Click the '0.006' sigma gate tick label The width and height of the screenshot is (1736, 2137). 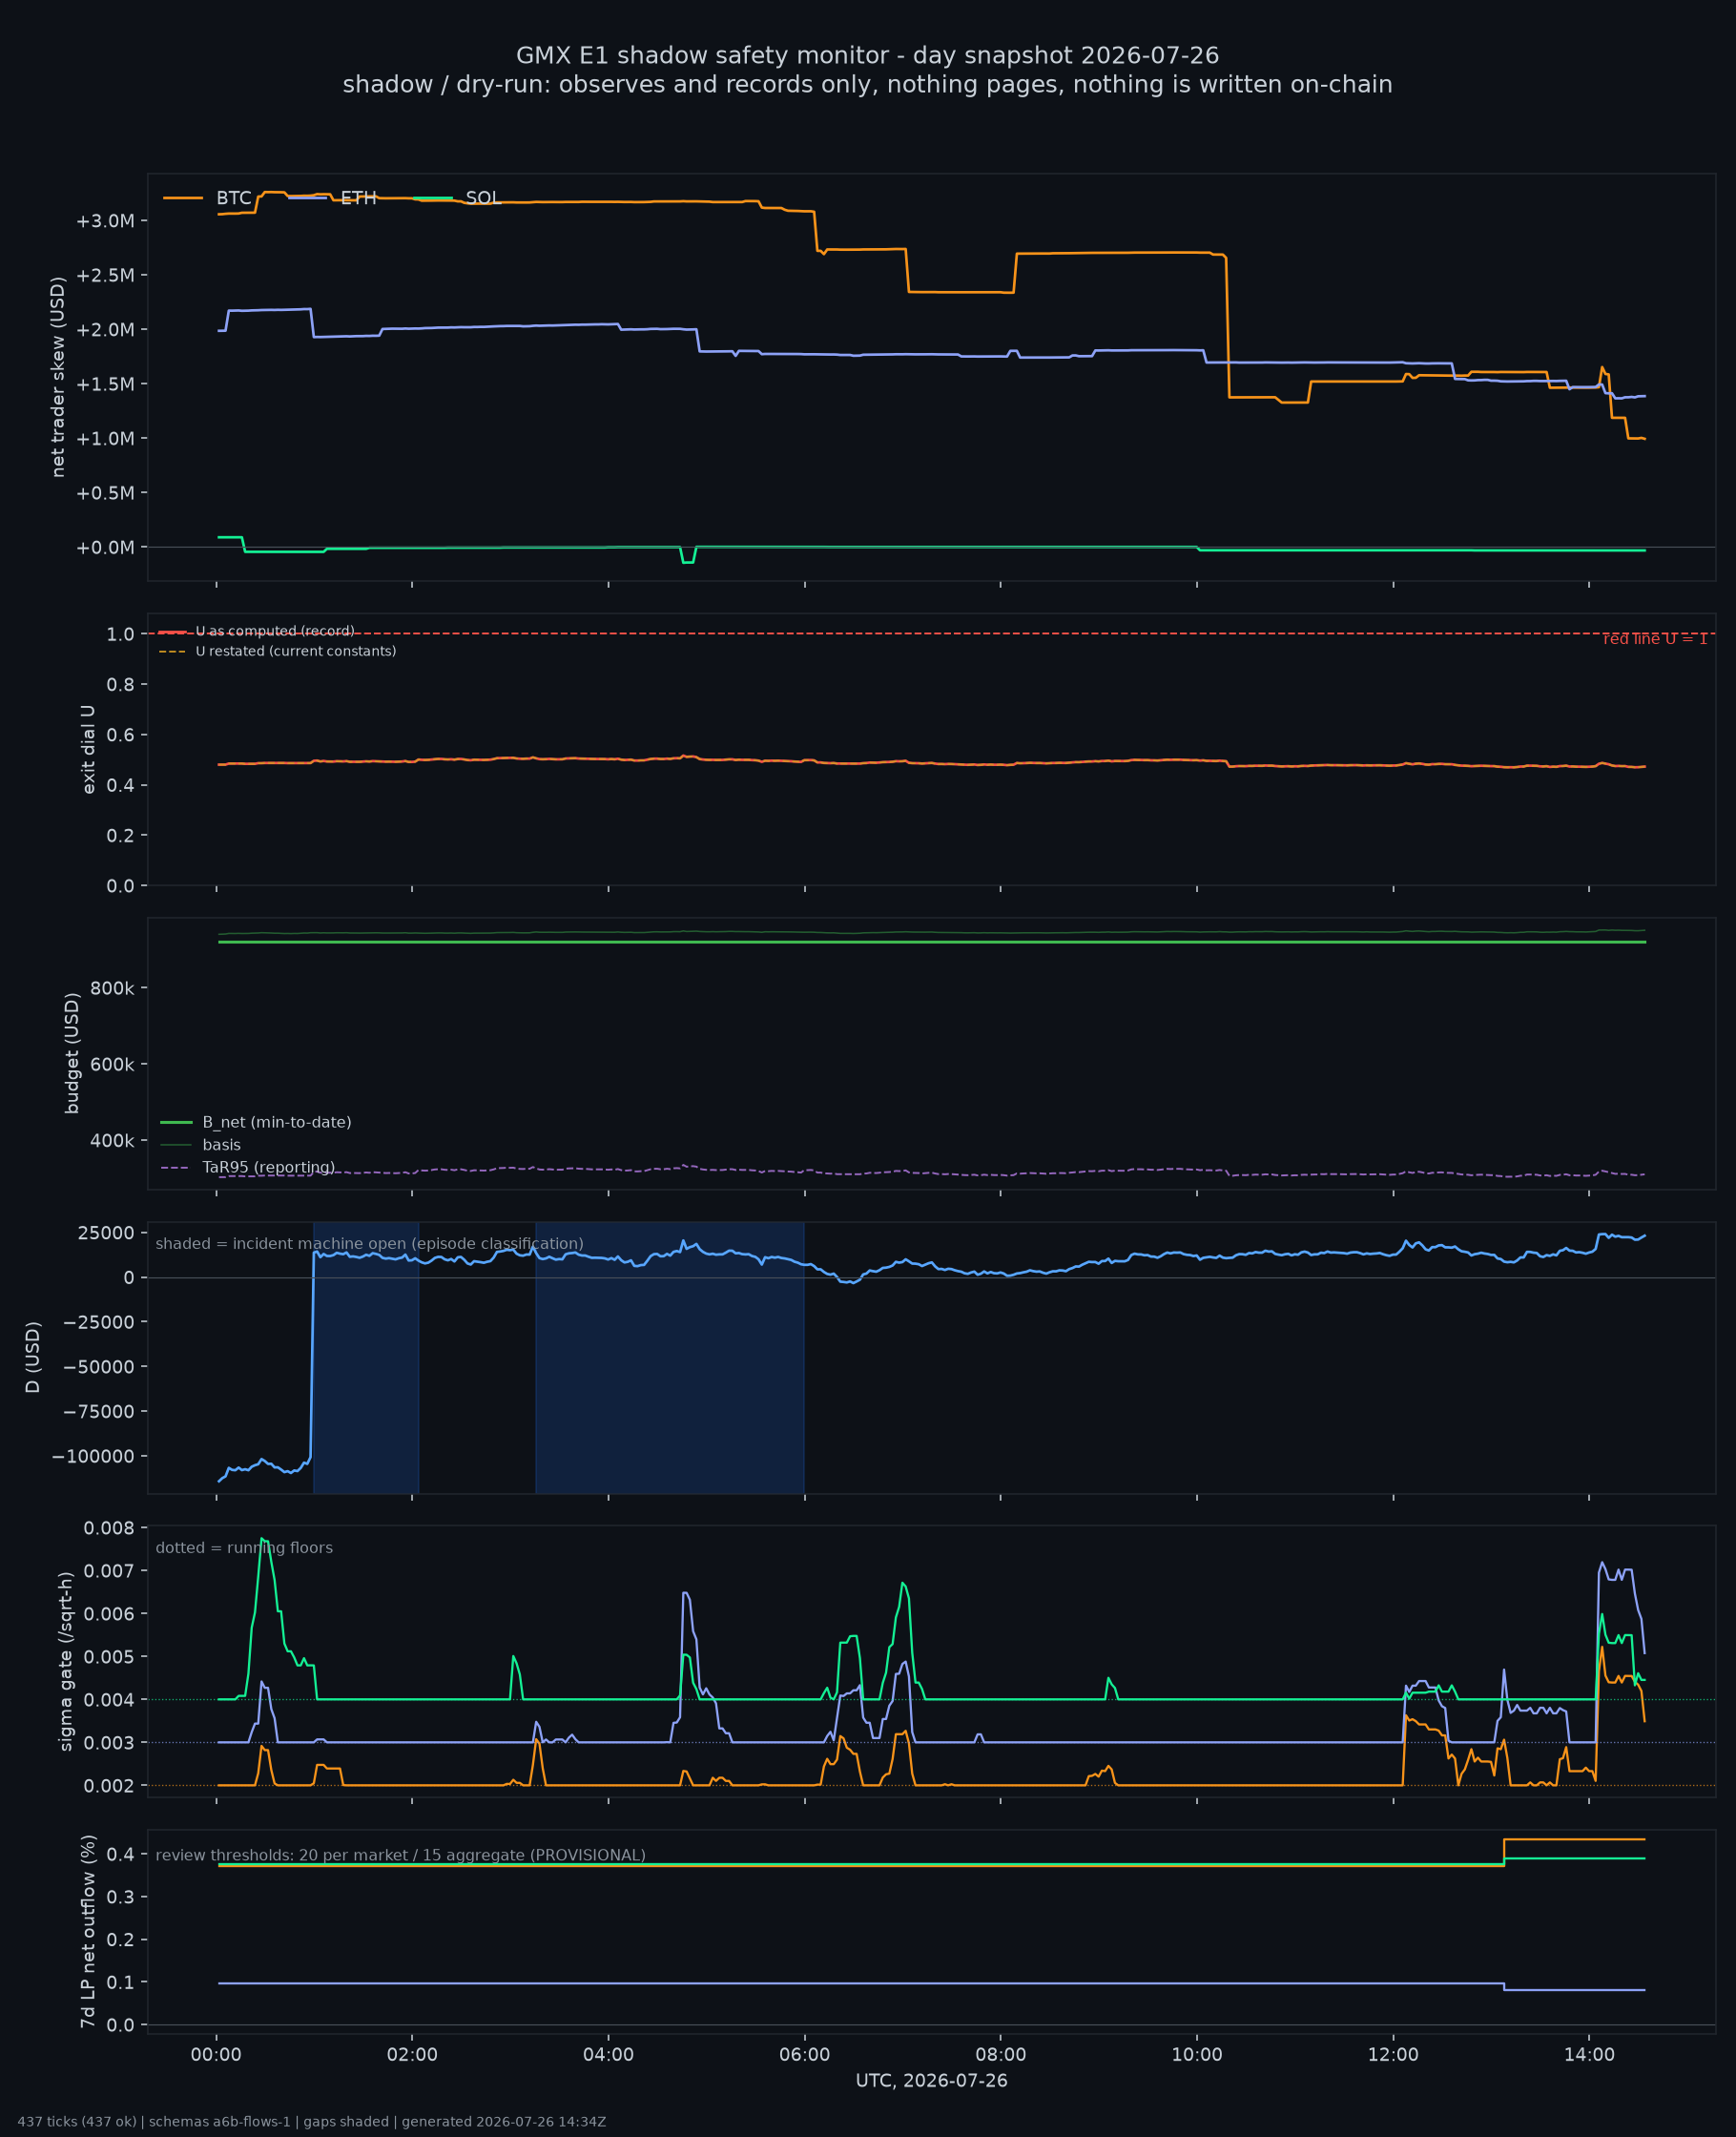[109, 1614]
